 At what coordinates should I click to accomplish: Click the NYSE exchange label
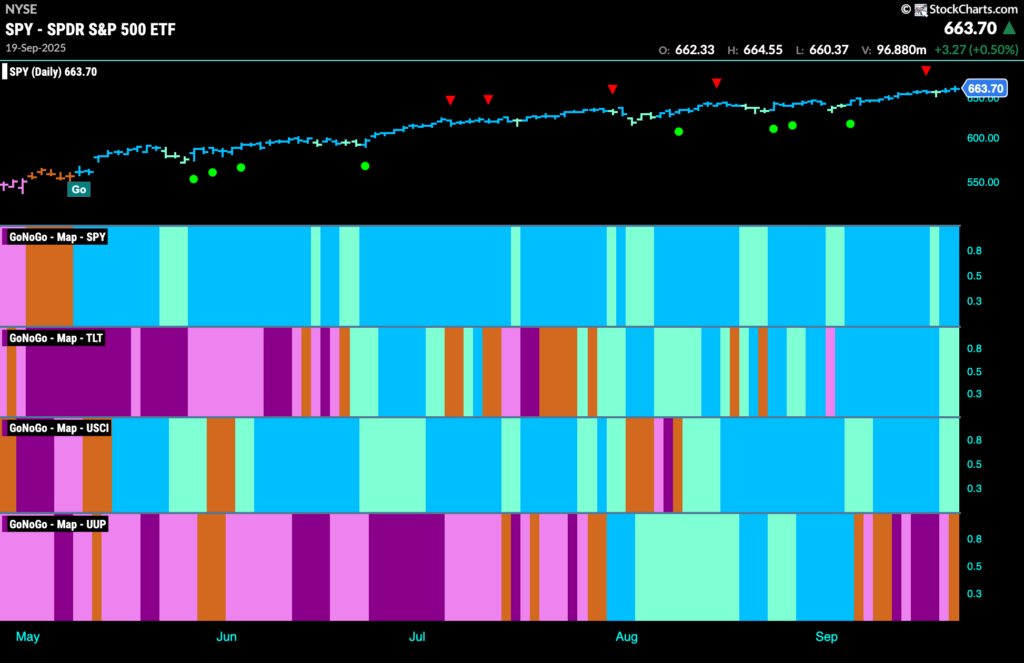(x=21, y=9)
